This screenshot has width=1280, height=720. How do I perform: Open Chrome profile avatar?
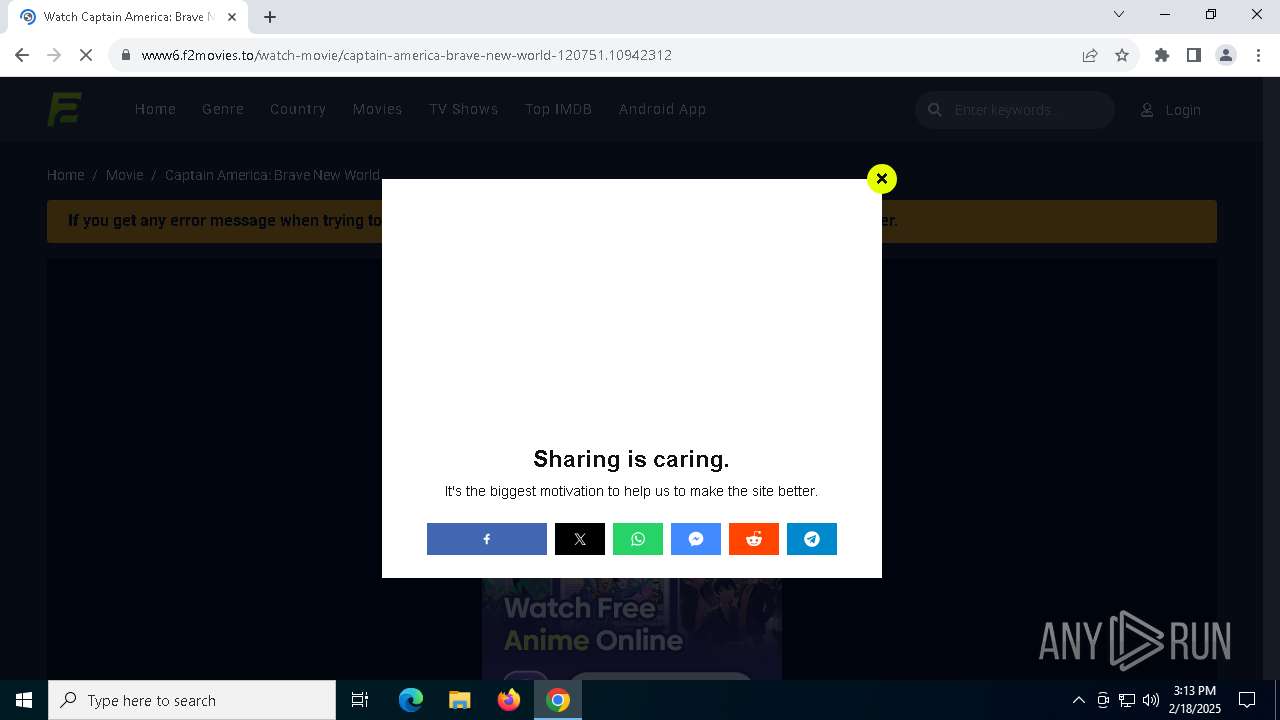pos(1226,55)
